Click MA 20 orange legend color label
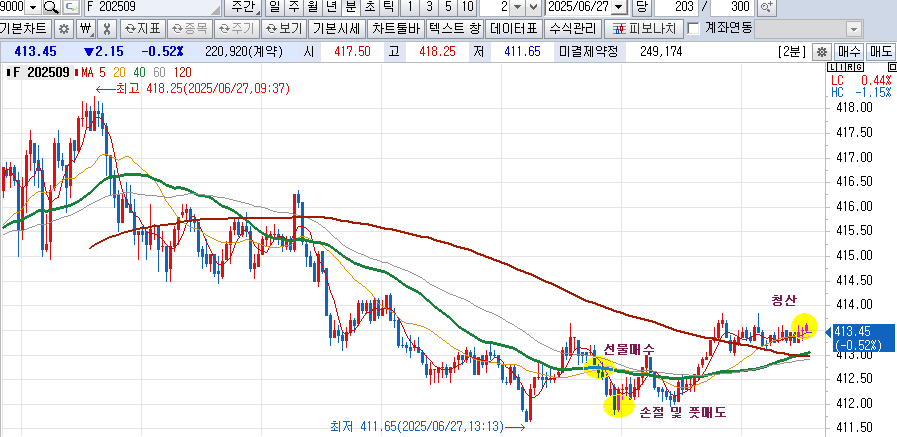The height and width of the screenshot is (437, 897). [119, 73]
